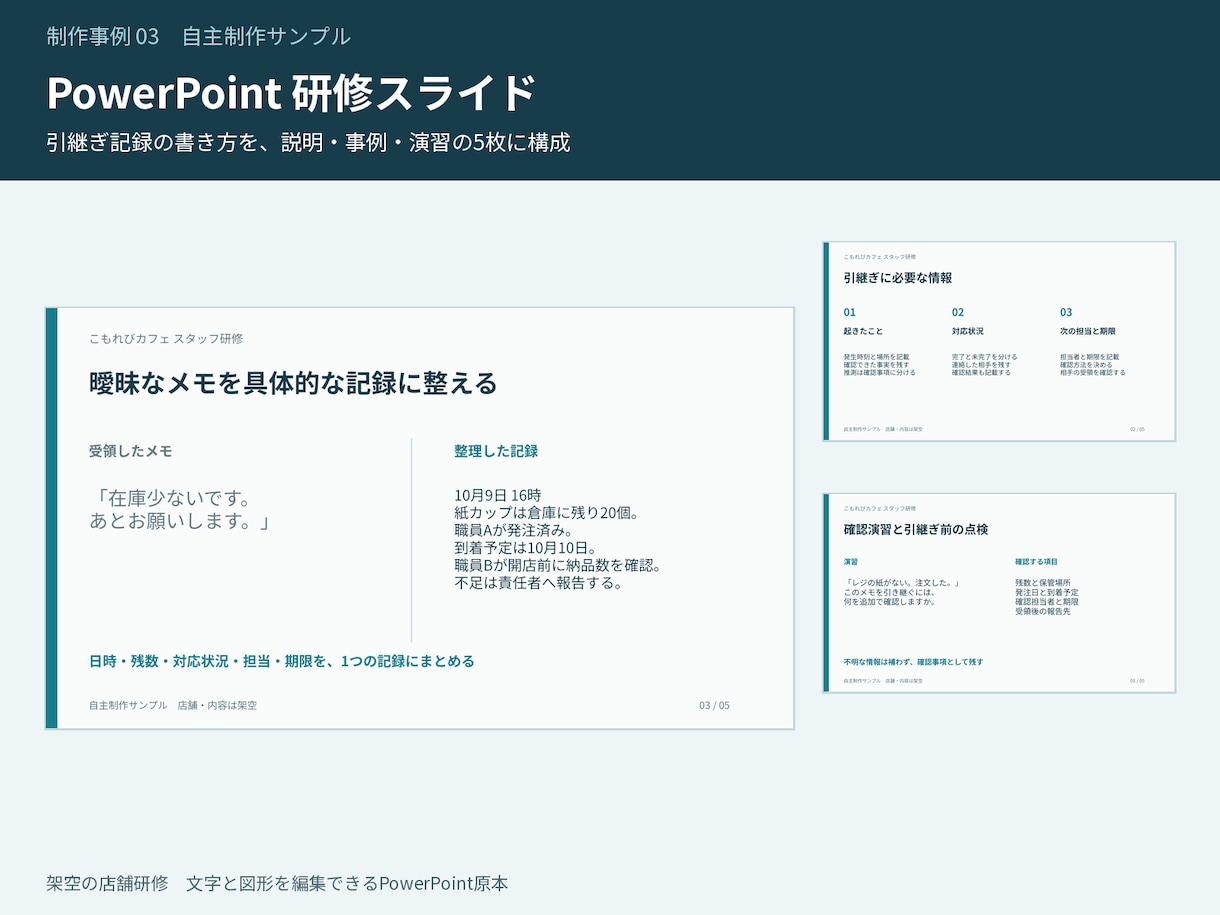
Task: Click the line '完了と未完了を分ける'
Action: (x=984, y=356)
